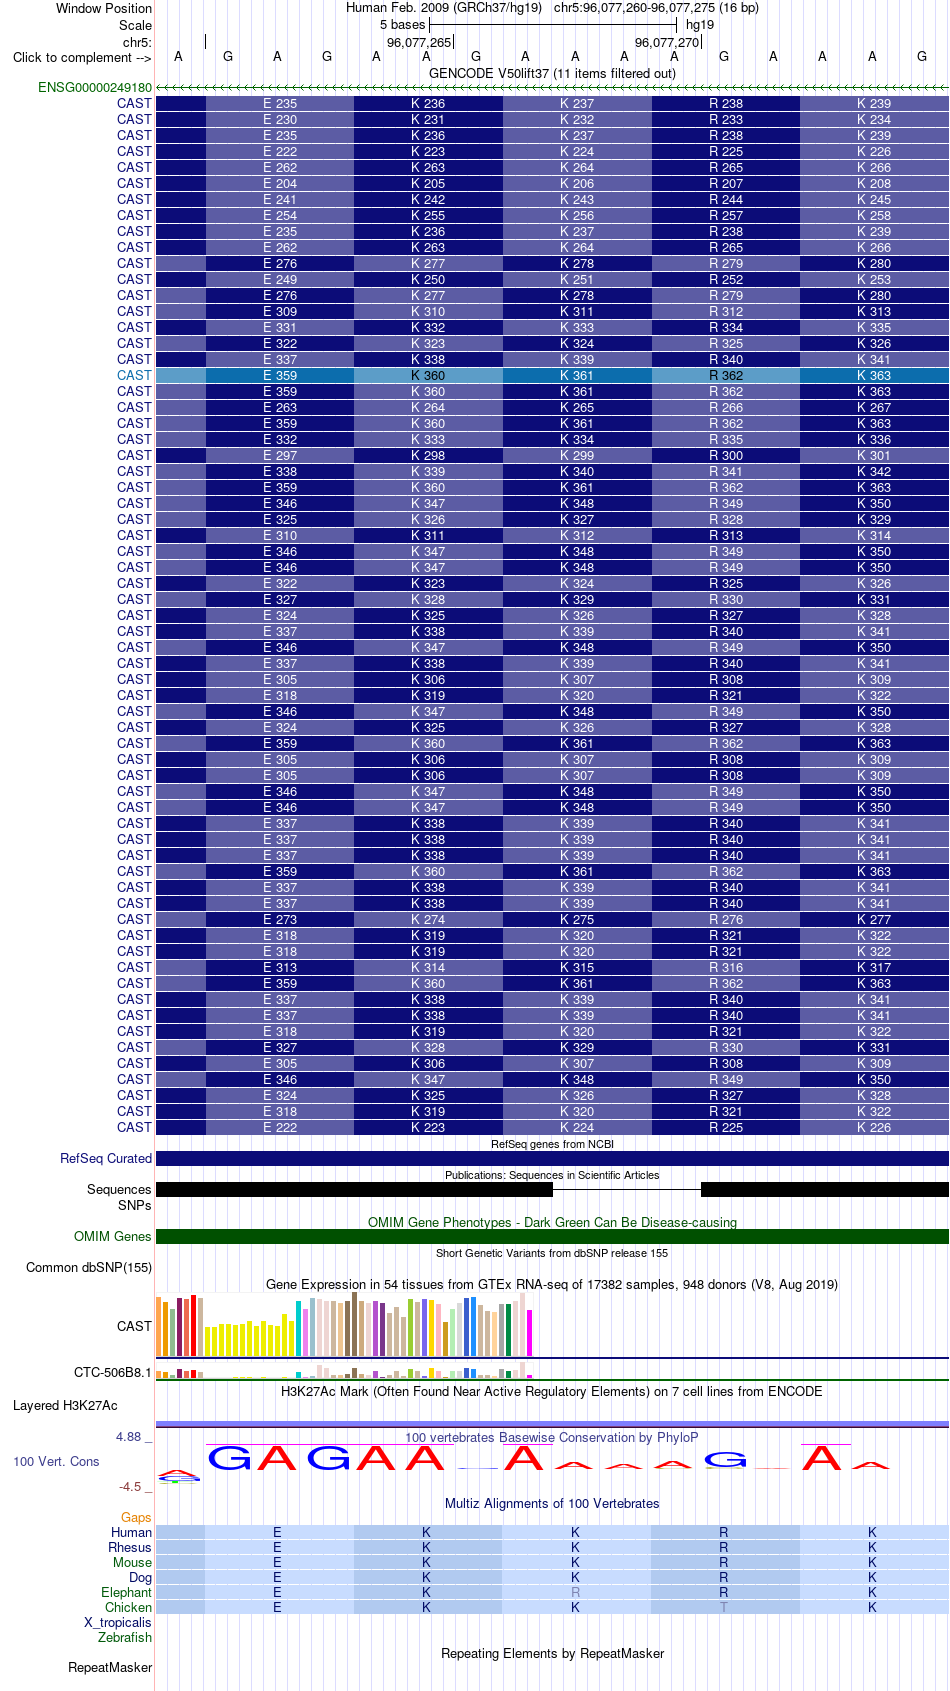This screenshot has width=950, height=1691.
Task: Click 'Short Genetic Variants from dbSNP release 155'
Action: tap(552, 1253)
